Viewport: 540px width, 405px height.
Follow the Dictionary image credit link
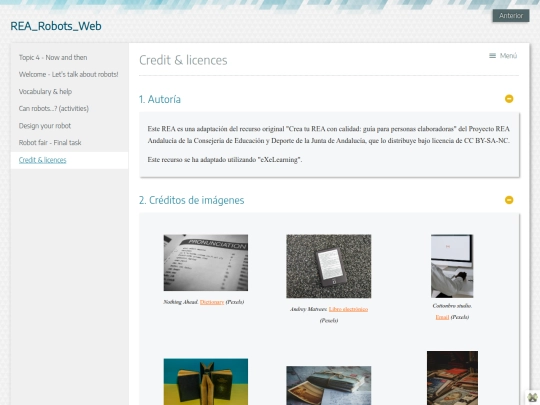point(212,302)
